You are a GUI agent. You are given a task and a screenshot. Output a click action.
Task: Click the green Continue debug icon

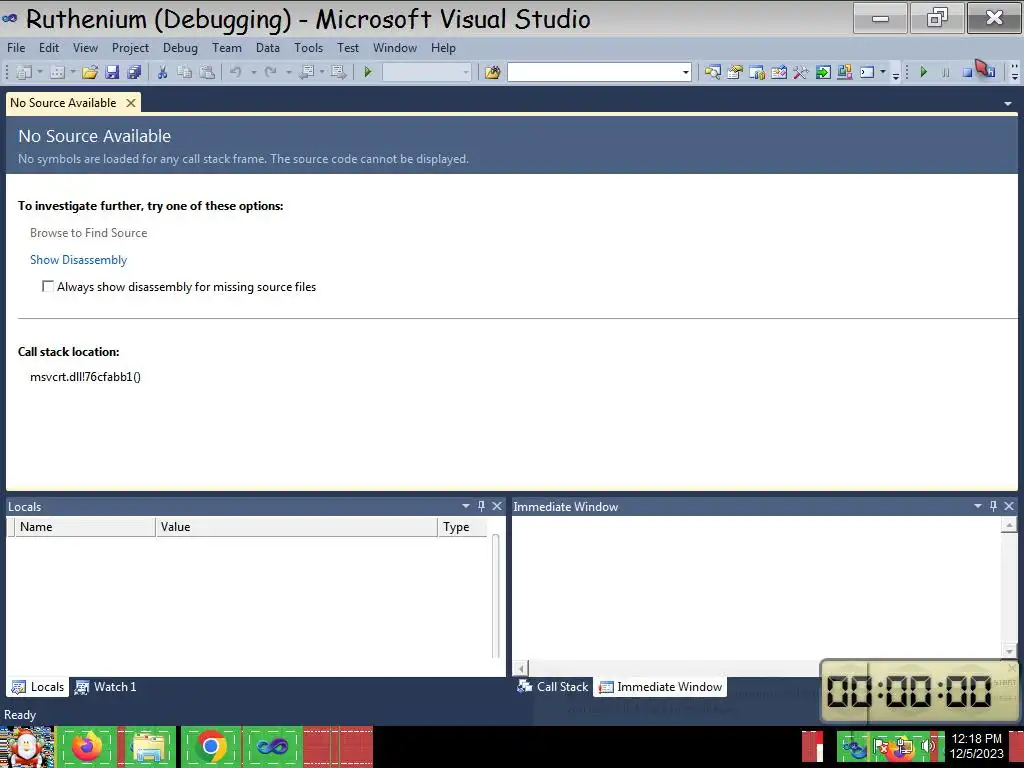pos(923,72)
